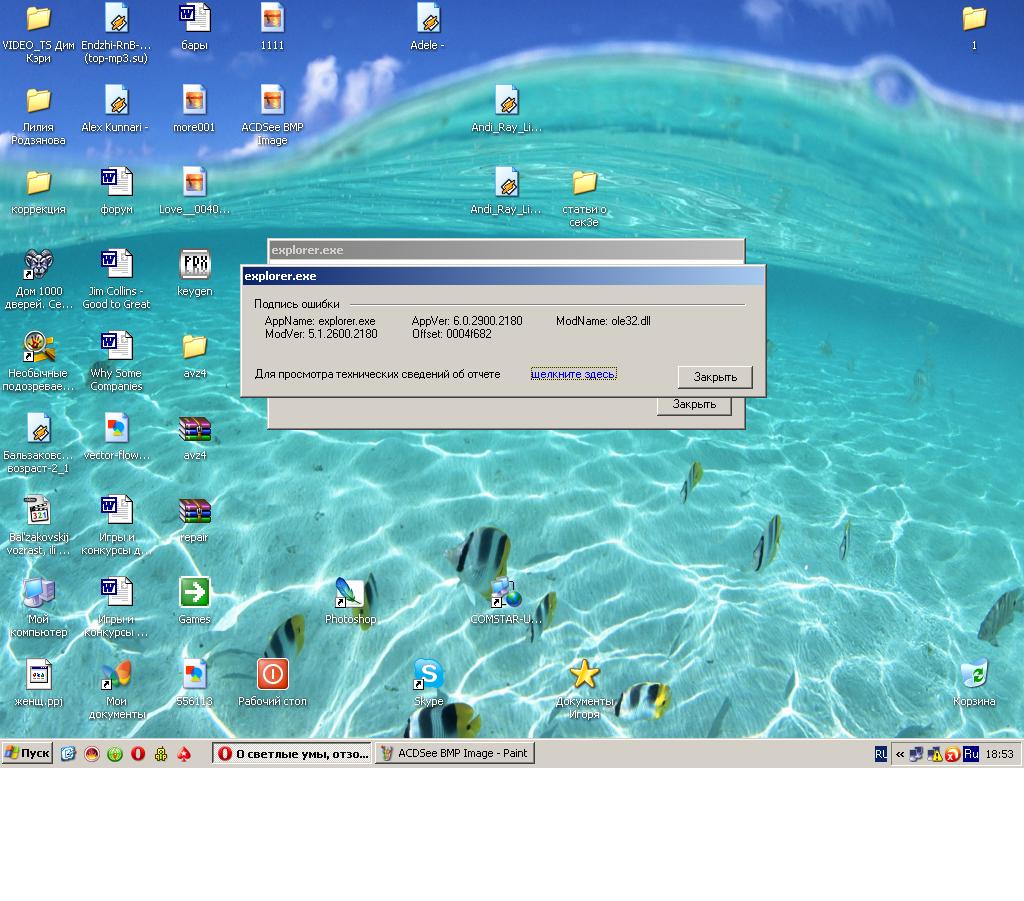Viewport: 1024px width, 901px height.
Task: Select the Мой компьютер desktop icon
Action: coord(38,593)
